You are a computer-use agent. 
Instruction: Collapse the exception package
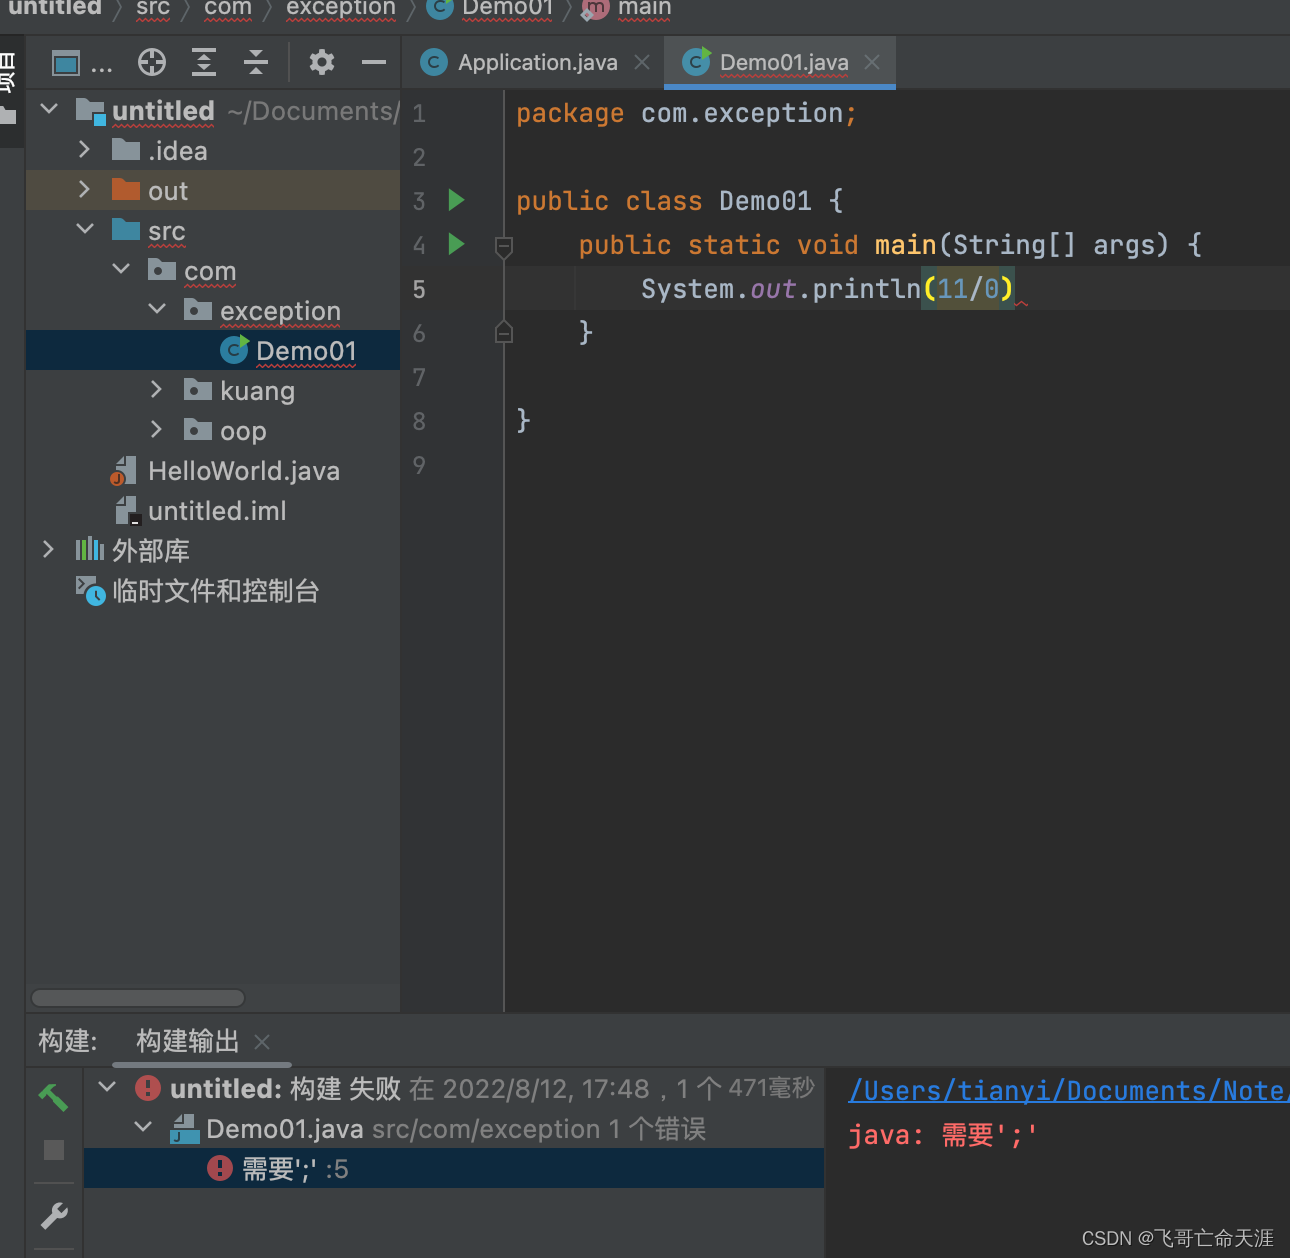[157, 309]
